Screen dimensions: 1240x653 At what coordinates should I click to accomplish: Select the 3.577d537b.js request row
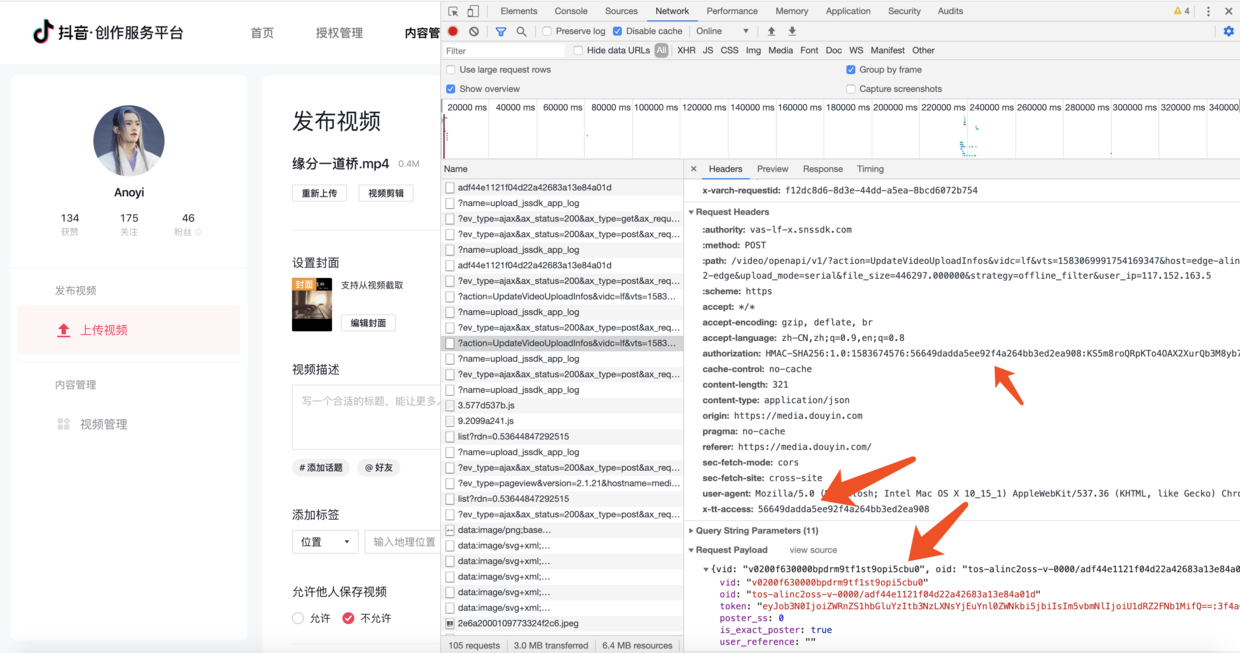[x=562, y=405]
